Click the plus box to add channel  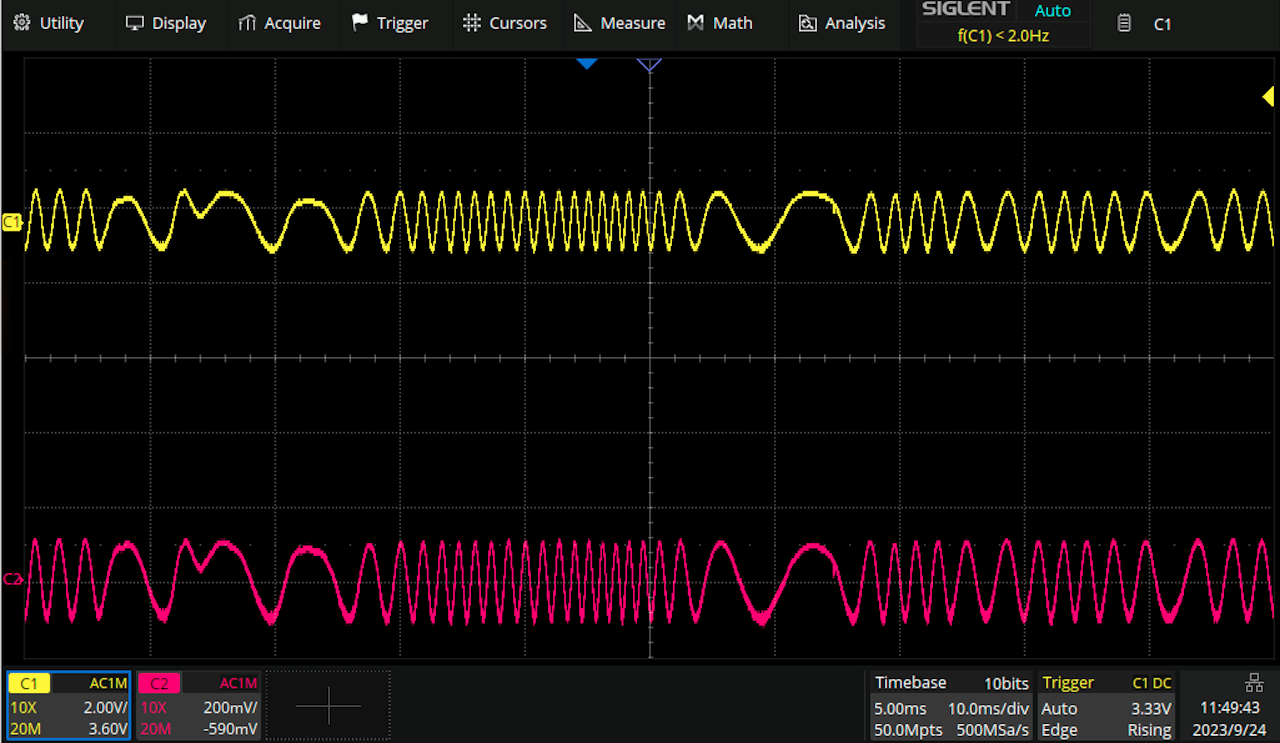pyautogui.click(x=328, y=705)
